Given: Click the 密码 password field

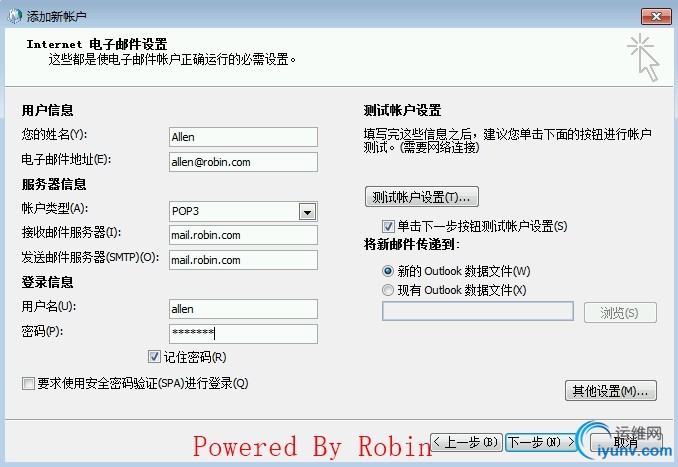Looking at the screenshot, I should pos(243,334).
